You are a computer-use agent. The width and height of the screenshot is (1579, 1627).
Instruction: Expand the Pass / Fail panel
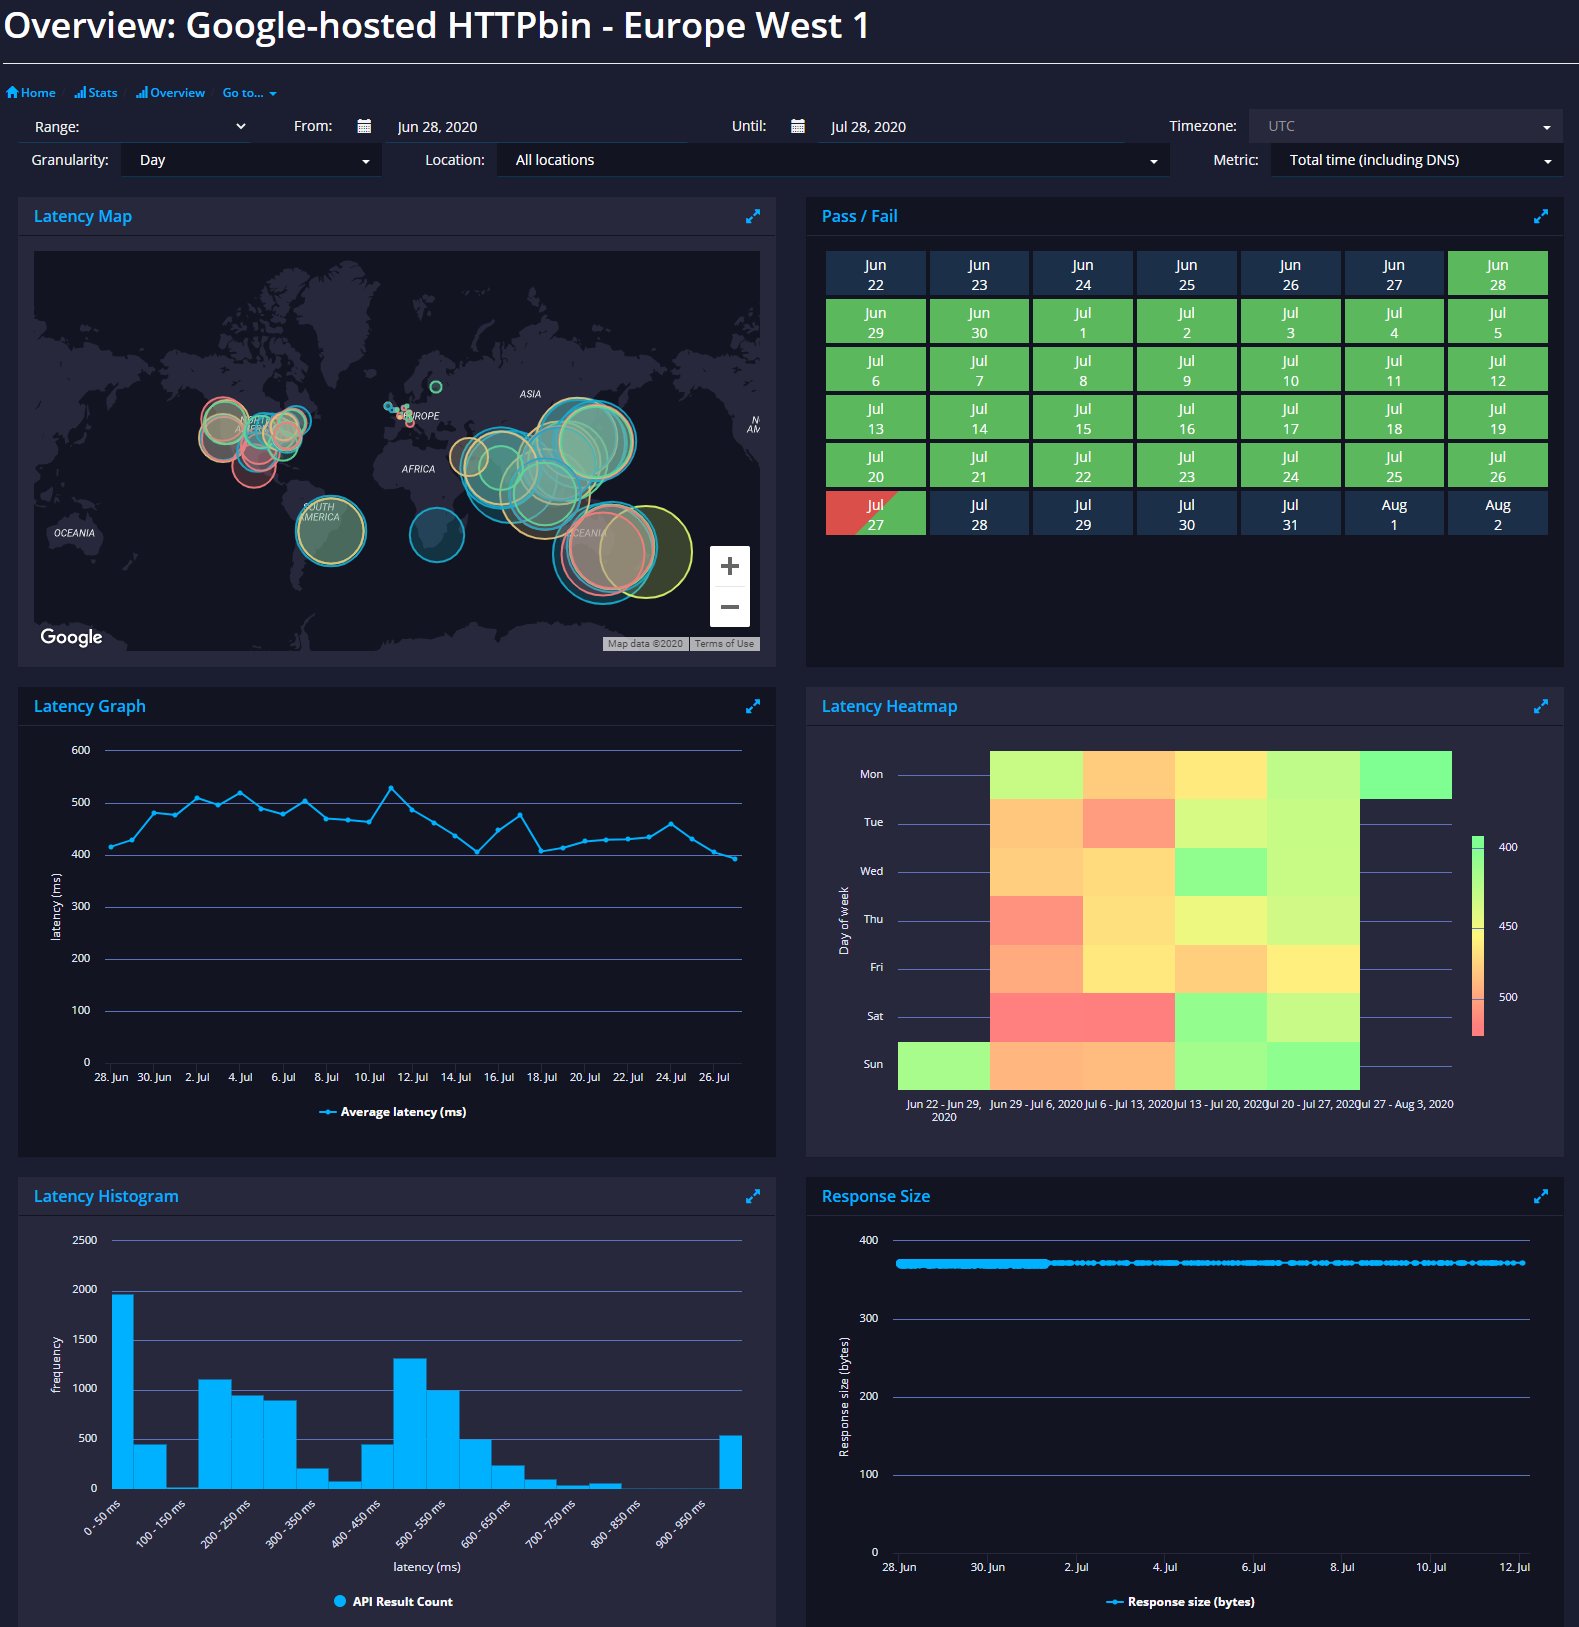pyautogui.click(x=1541, y=216)
